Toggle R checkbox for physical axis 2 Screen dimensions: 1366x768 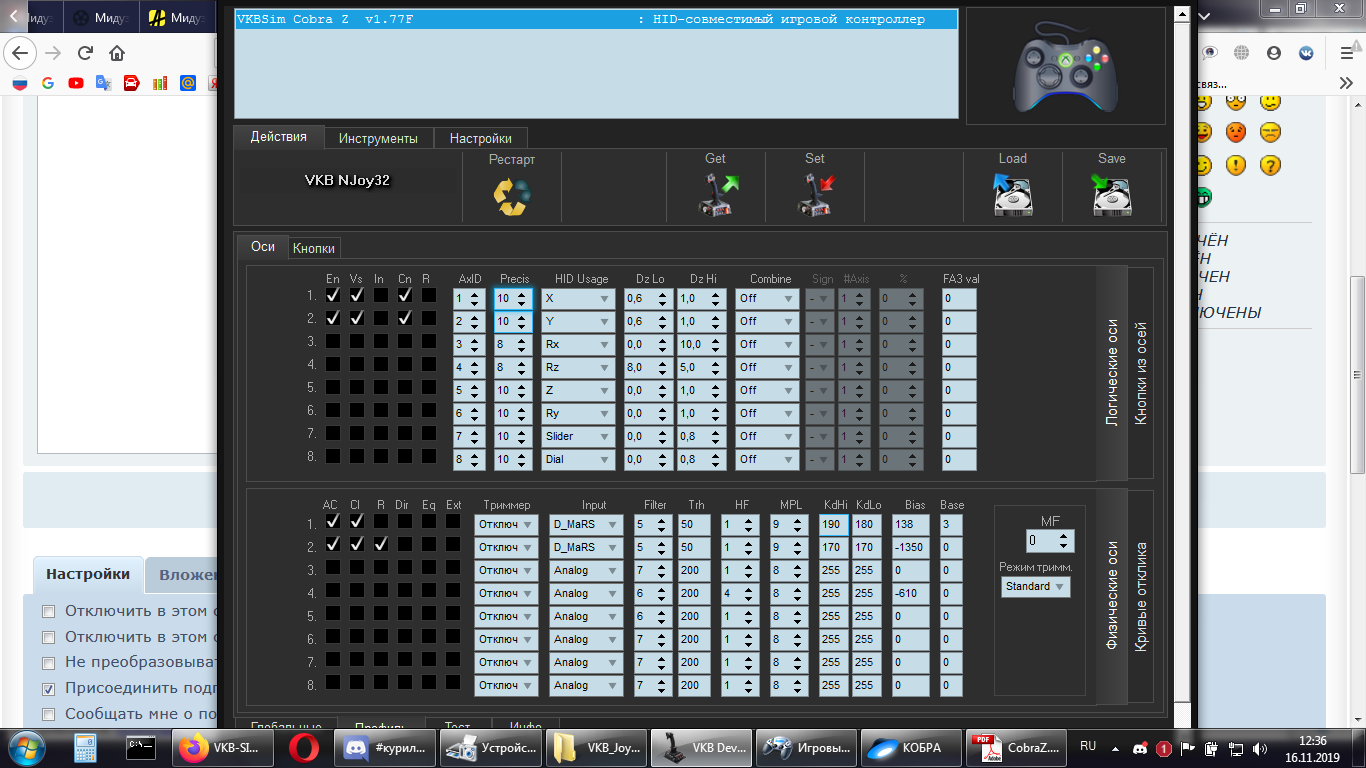381,545
